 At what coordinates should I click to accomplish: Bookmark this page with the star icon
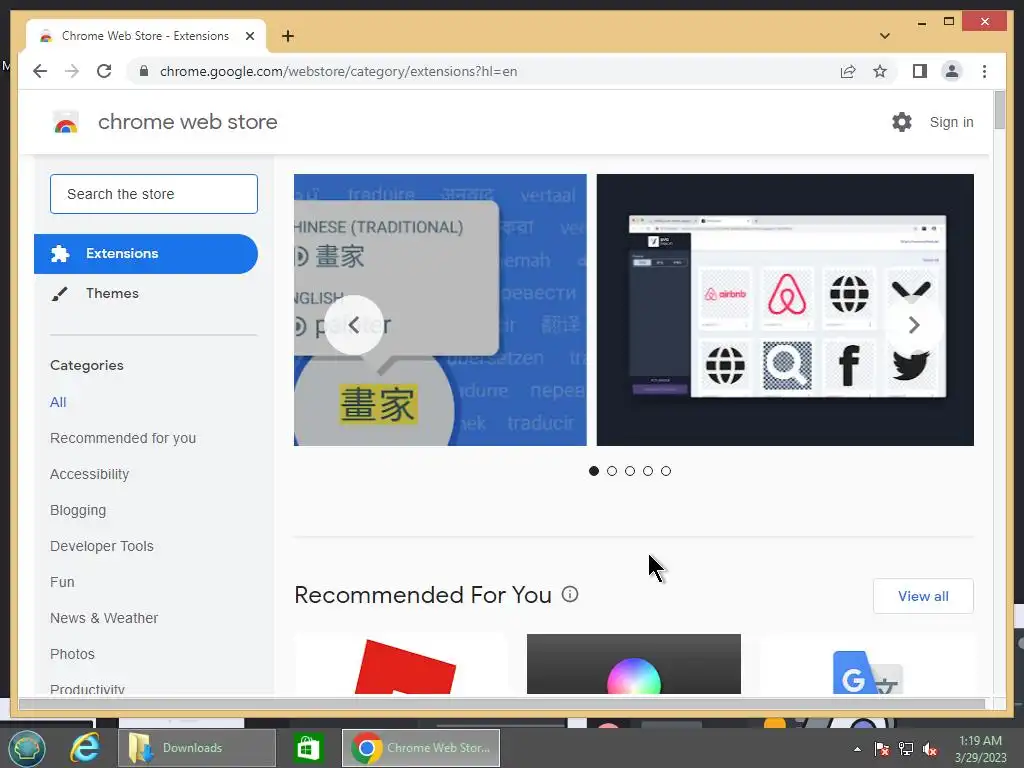[880, 71]
